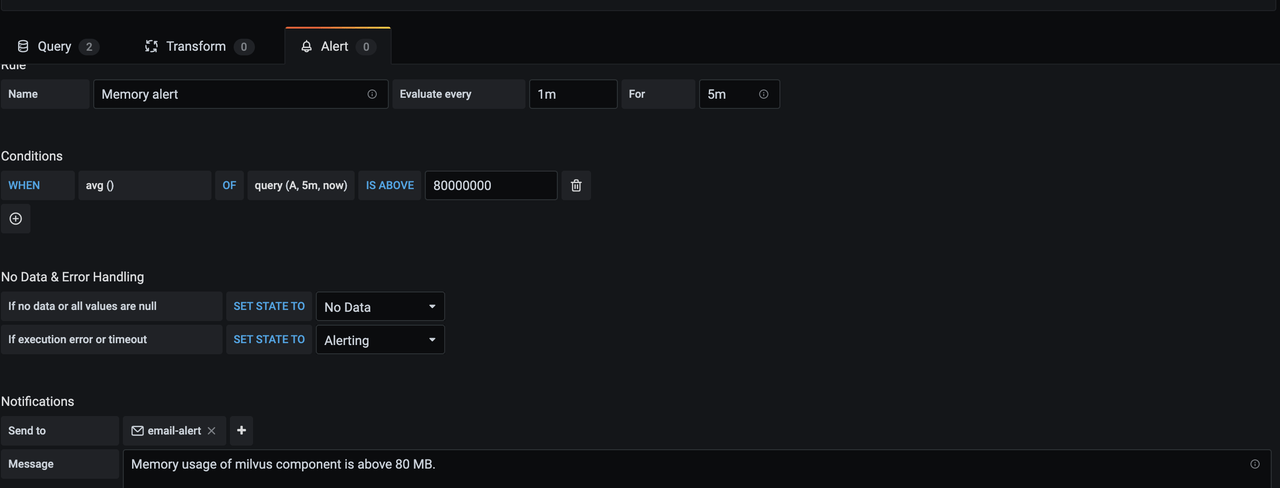Remove email-alert notification channel

[x=211, y=431]
